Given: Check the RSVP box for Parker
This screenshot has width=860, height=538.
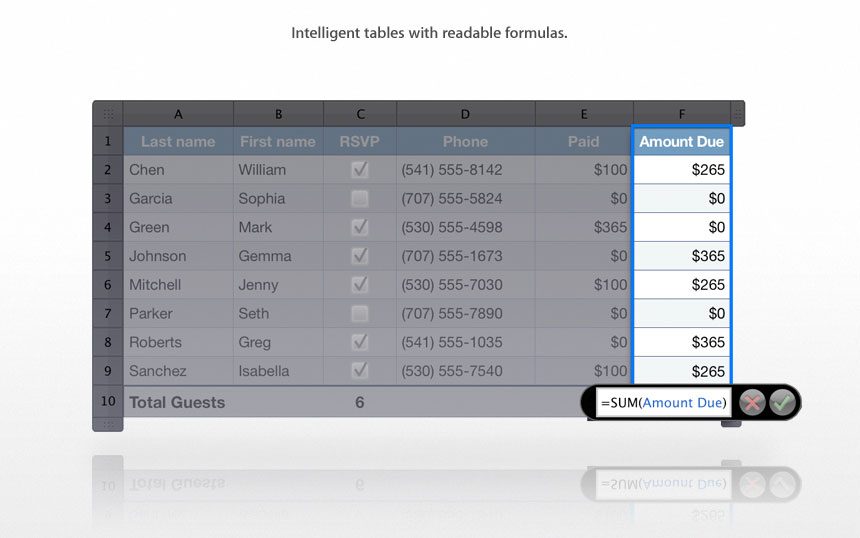Looking at the screenshot, I should [360, 314].
